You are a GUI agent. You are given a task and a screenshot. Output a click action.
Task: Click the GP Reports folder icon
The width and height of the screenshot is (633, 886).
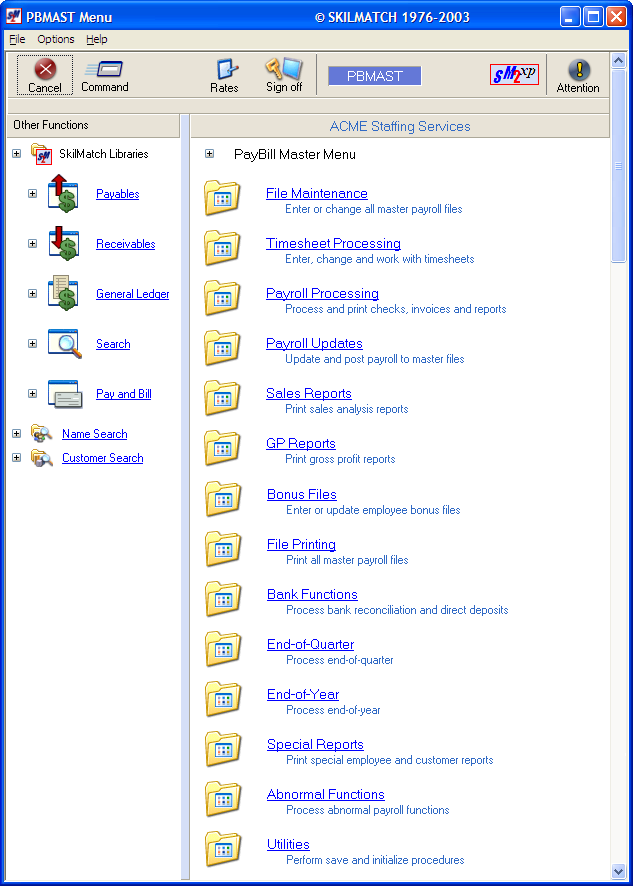pyautogui.click(x=222, y=448)
